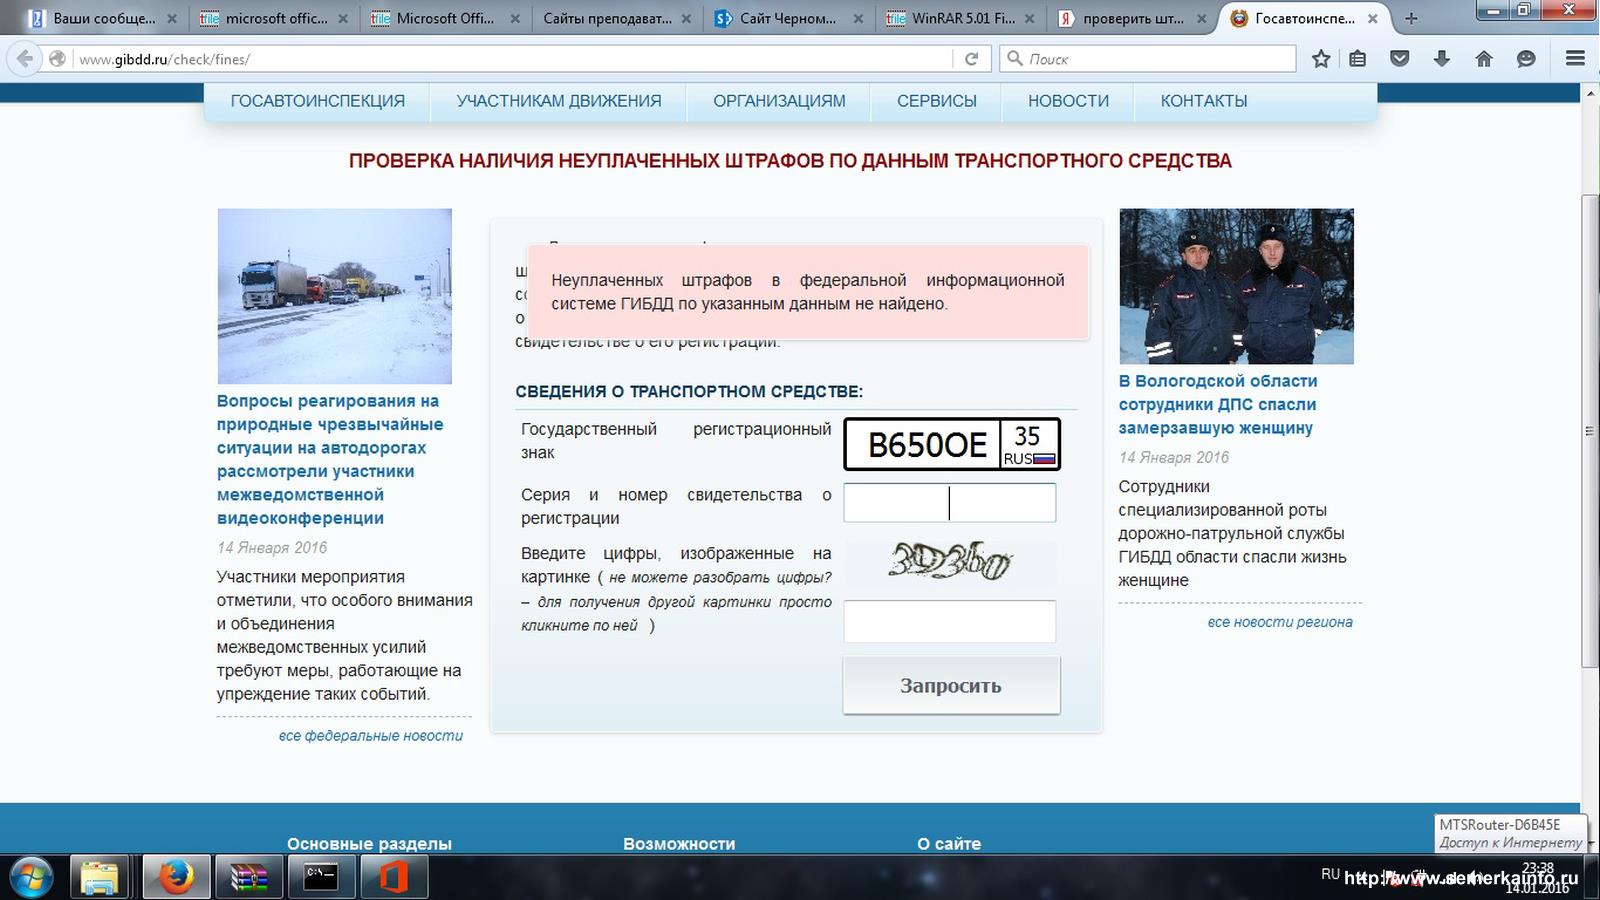The image size is (1600, 900).
Task: Open the downloads arrow icon
Action: click(x=1441, y=59)
